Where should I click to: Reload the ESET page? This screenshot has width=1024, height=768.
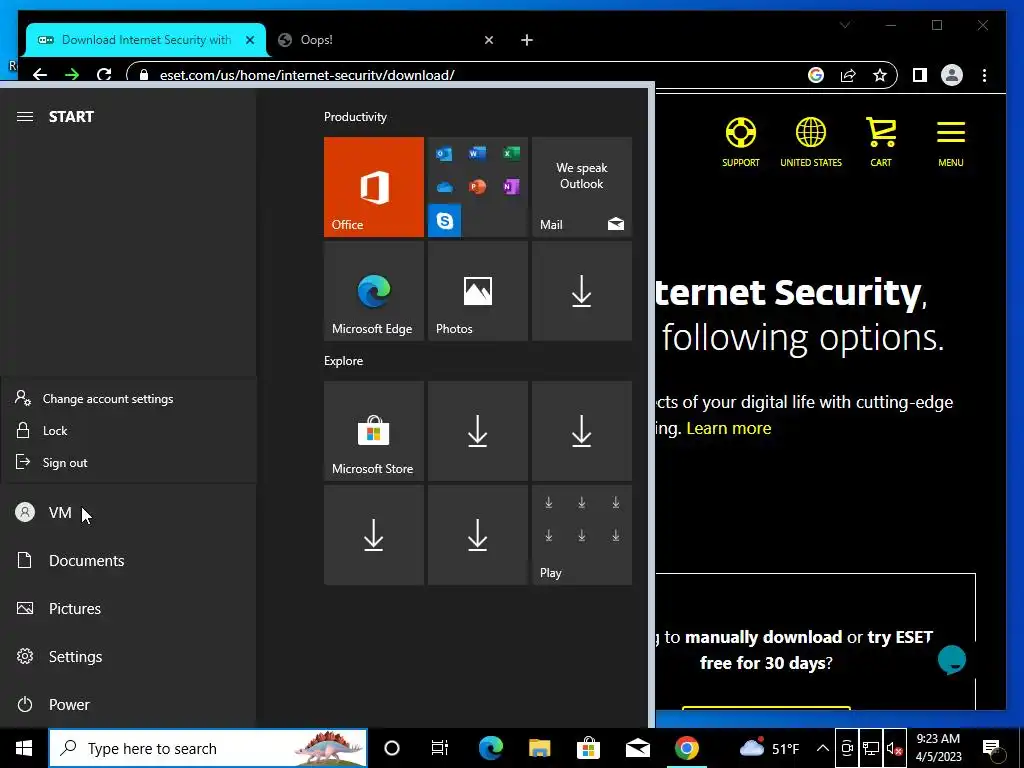104,74
